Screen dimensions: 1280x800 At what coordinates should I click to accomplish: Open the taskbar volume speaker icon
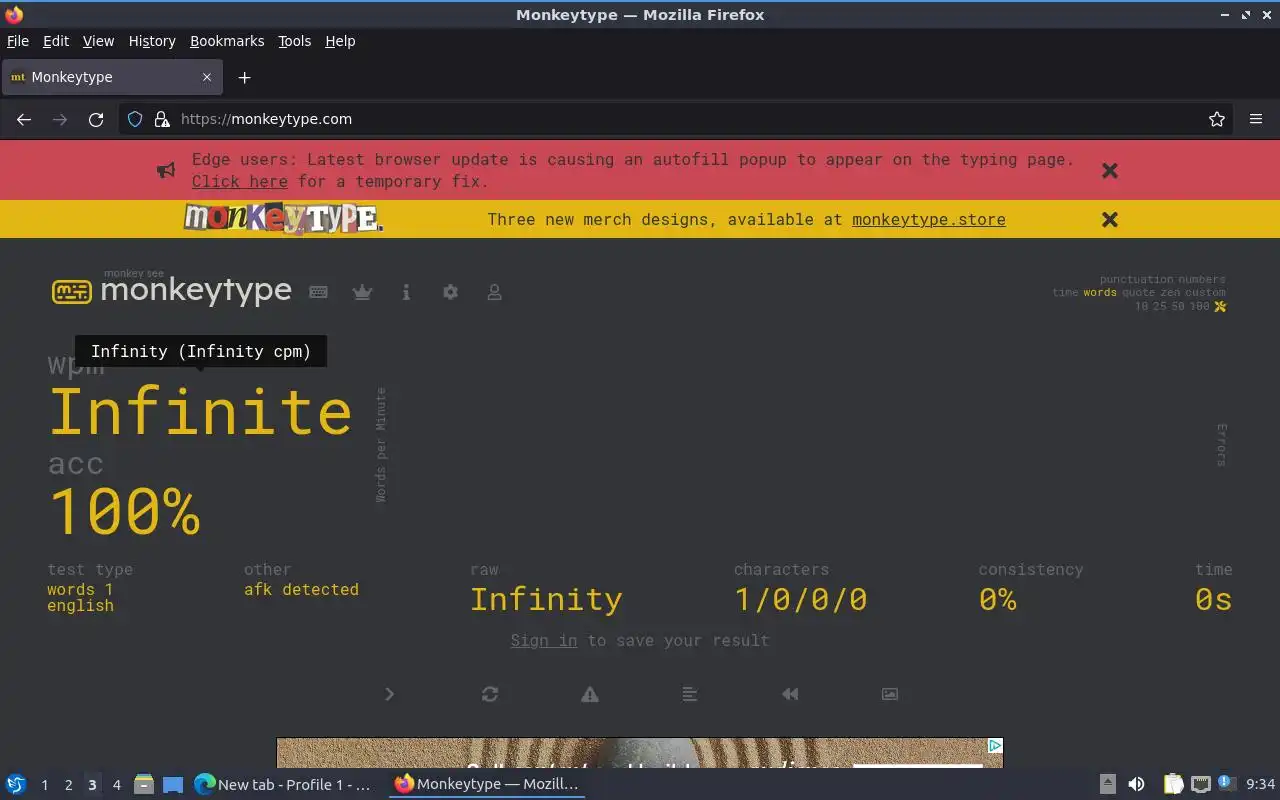(x=1136, y=784)
